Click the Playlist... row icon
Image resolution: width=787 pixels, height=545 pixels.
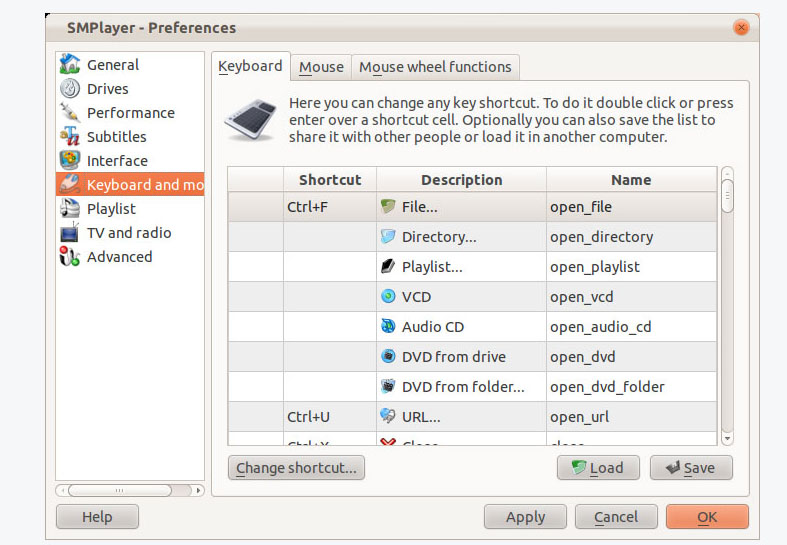tap(388, 266)
